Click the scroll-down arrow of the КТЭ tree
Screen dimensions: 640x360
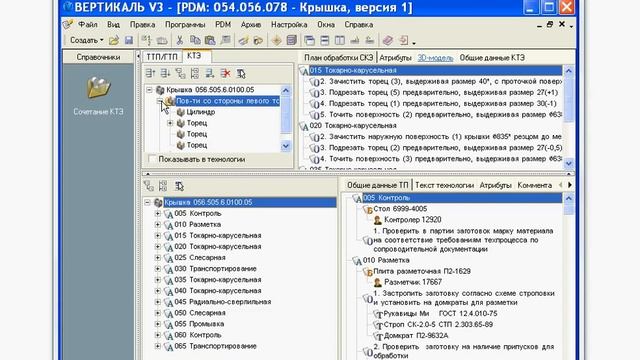pos(286,146)
